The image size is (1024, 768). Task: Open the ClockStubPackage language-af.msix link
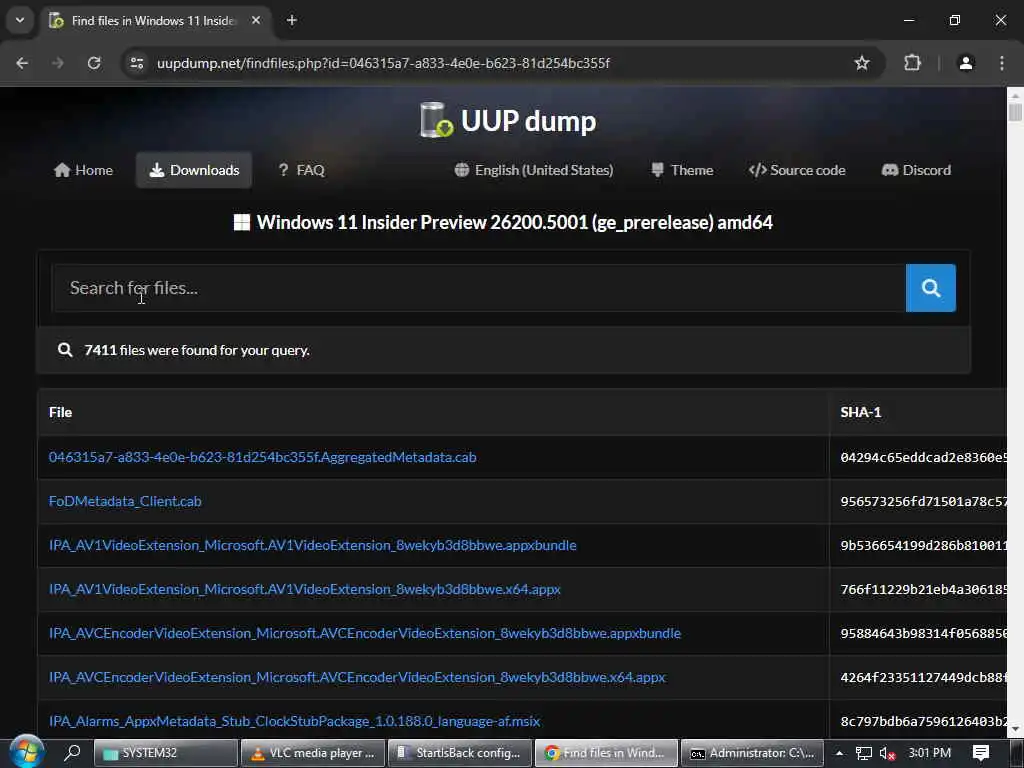295,721
